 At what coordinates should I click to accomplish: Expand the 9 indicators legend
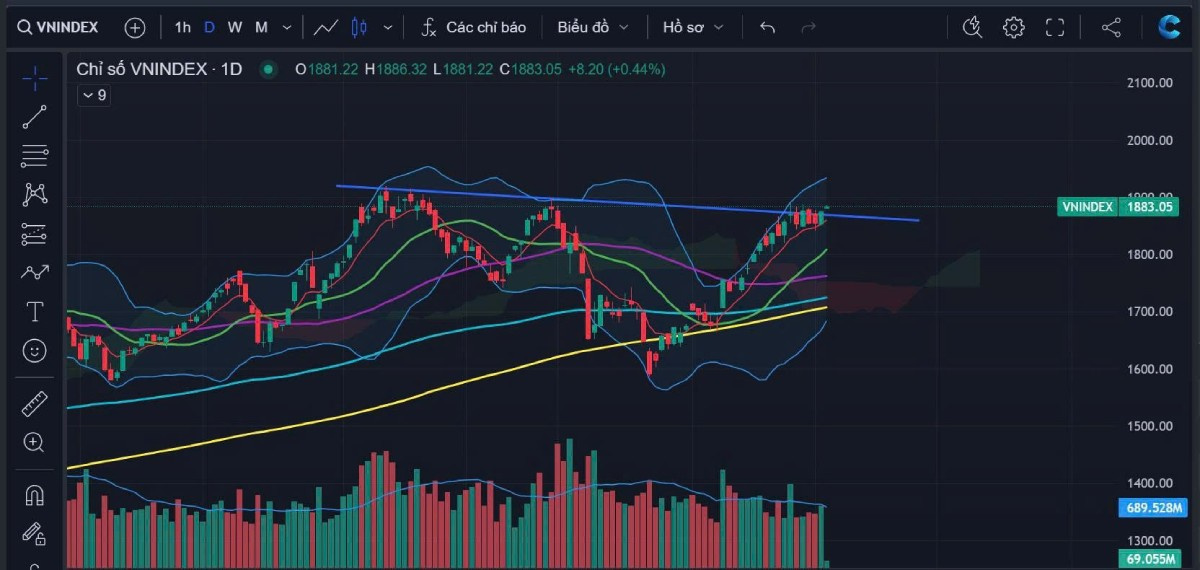point(95,95)
